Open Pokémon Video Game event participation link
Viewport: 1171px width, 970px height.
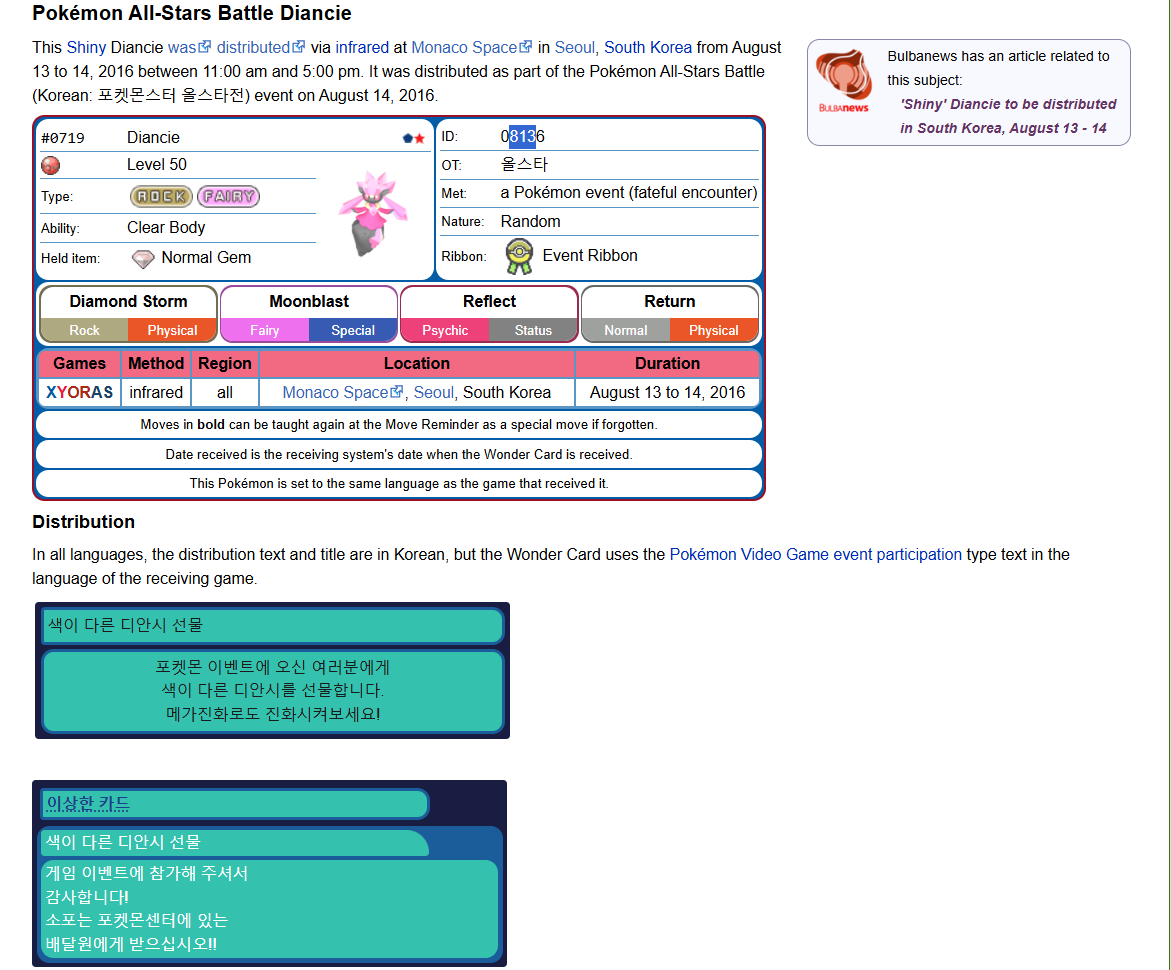(815, 554)
